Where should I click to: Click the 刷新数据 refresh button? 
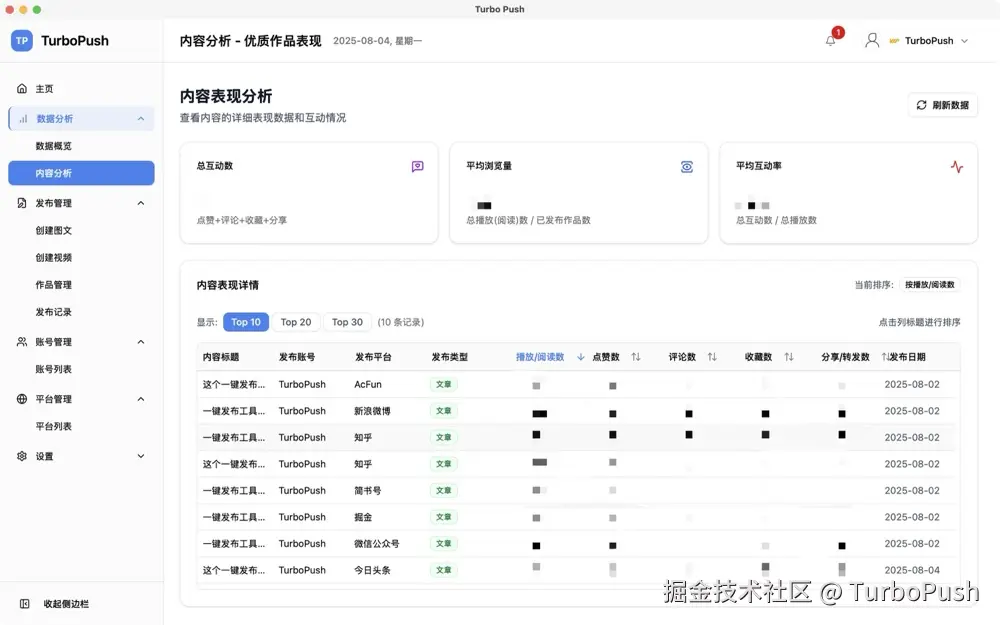coord(942,104)
